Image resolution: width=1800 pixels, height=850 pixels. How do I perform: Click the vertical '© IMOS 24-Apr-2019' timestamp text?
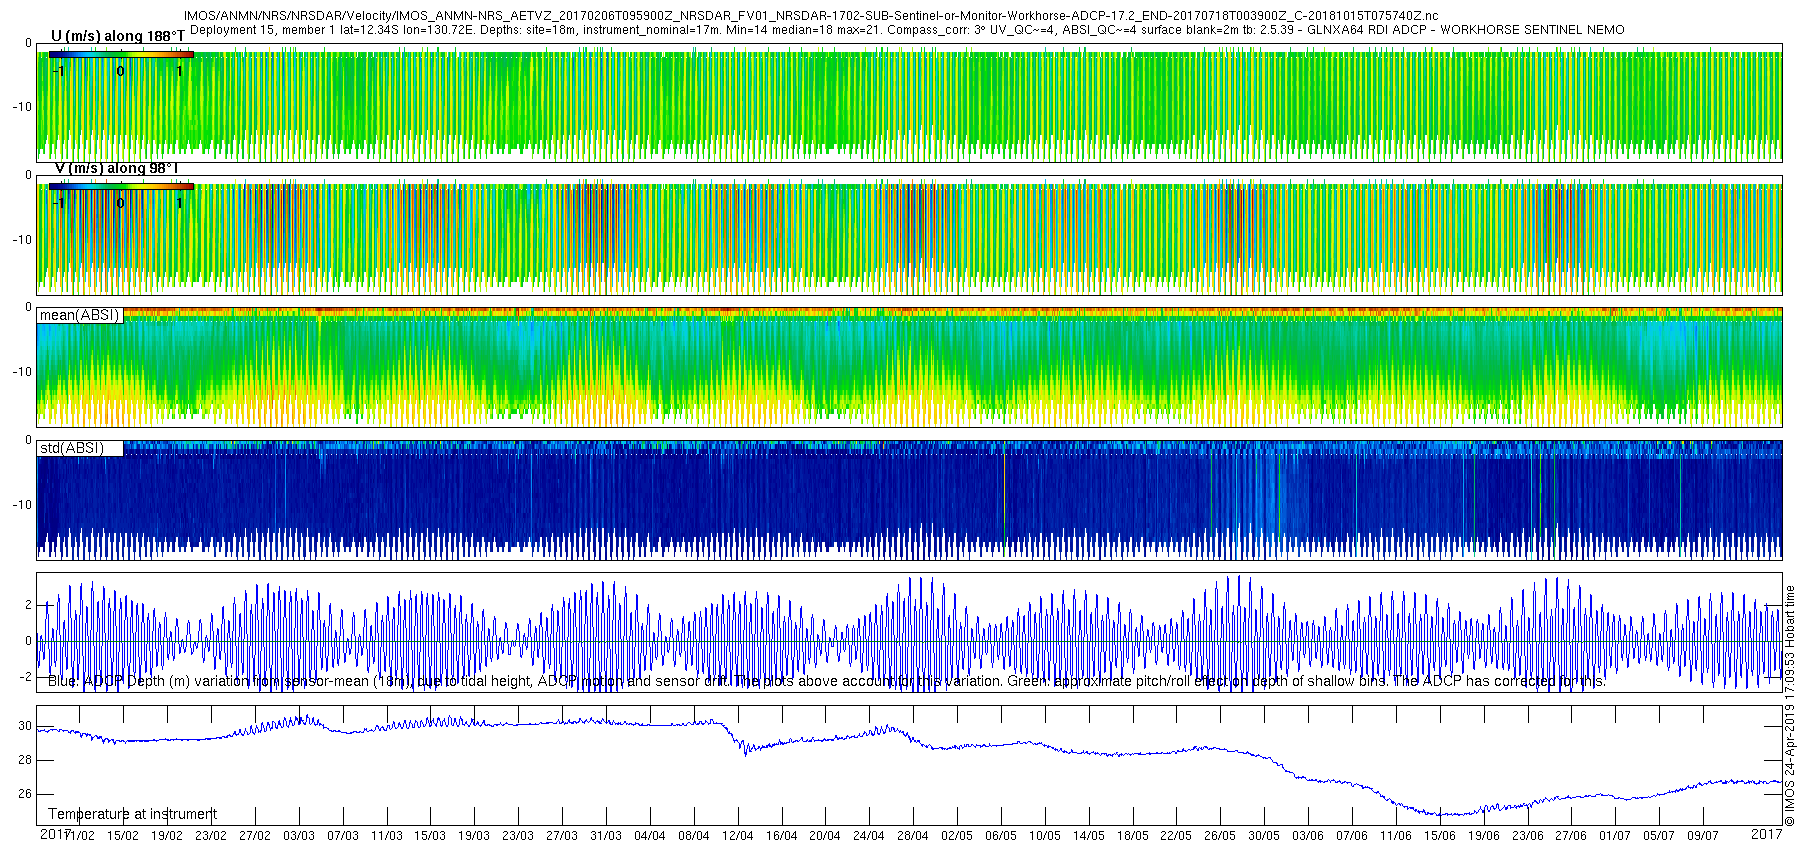pyautogui.click(x=1790, y=706)
